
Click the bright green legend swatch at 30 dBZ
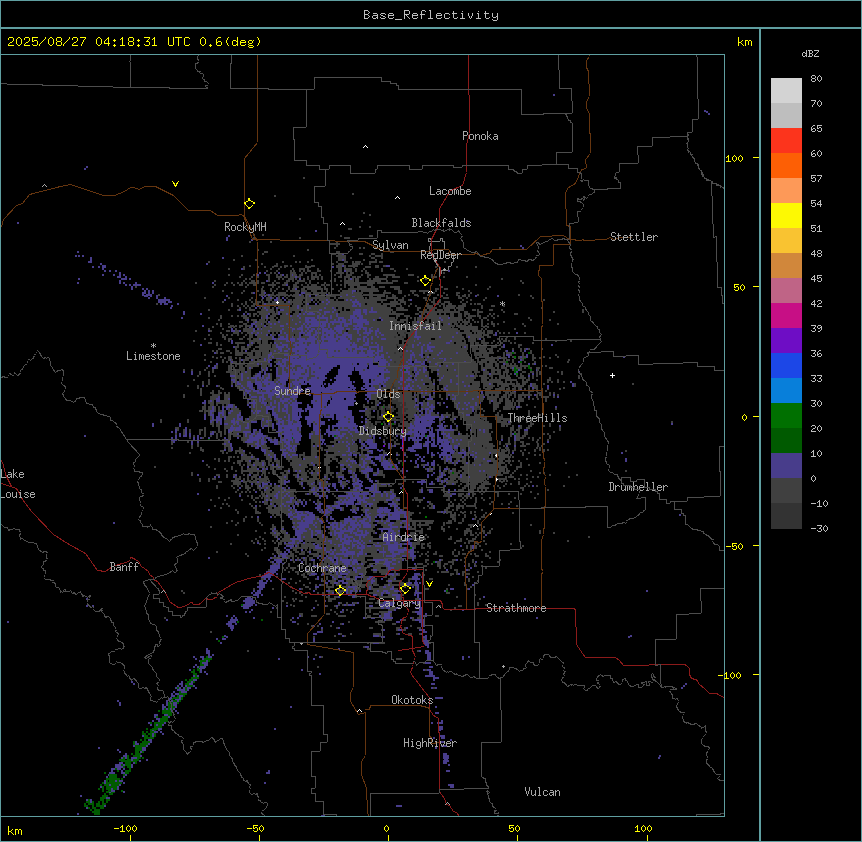pyautogui.click(x=786, y=416)
